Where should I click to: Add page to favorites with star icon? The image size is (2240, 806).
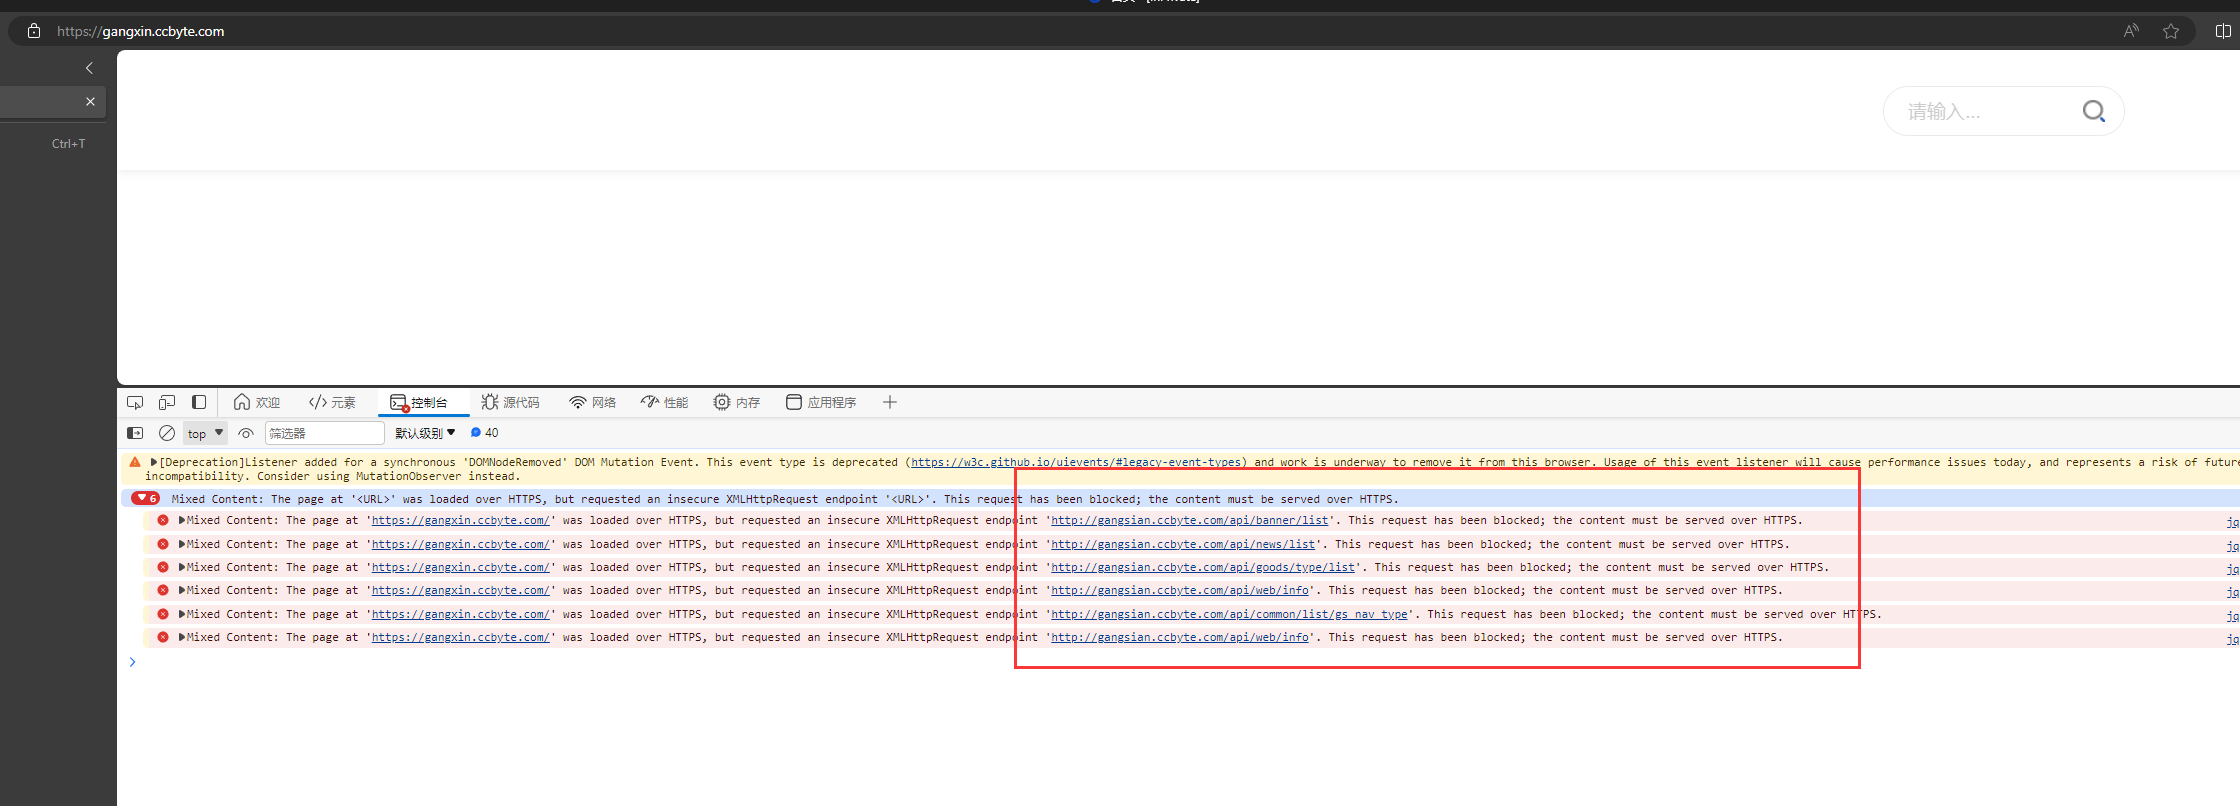(2171, 31)
